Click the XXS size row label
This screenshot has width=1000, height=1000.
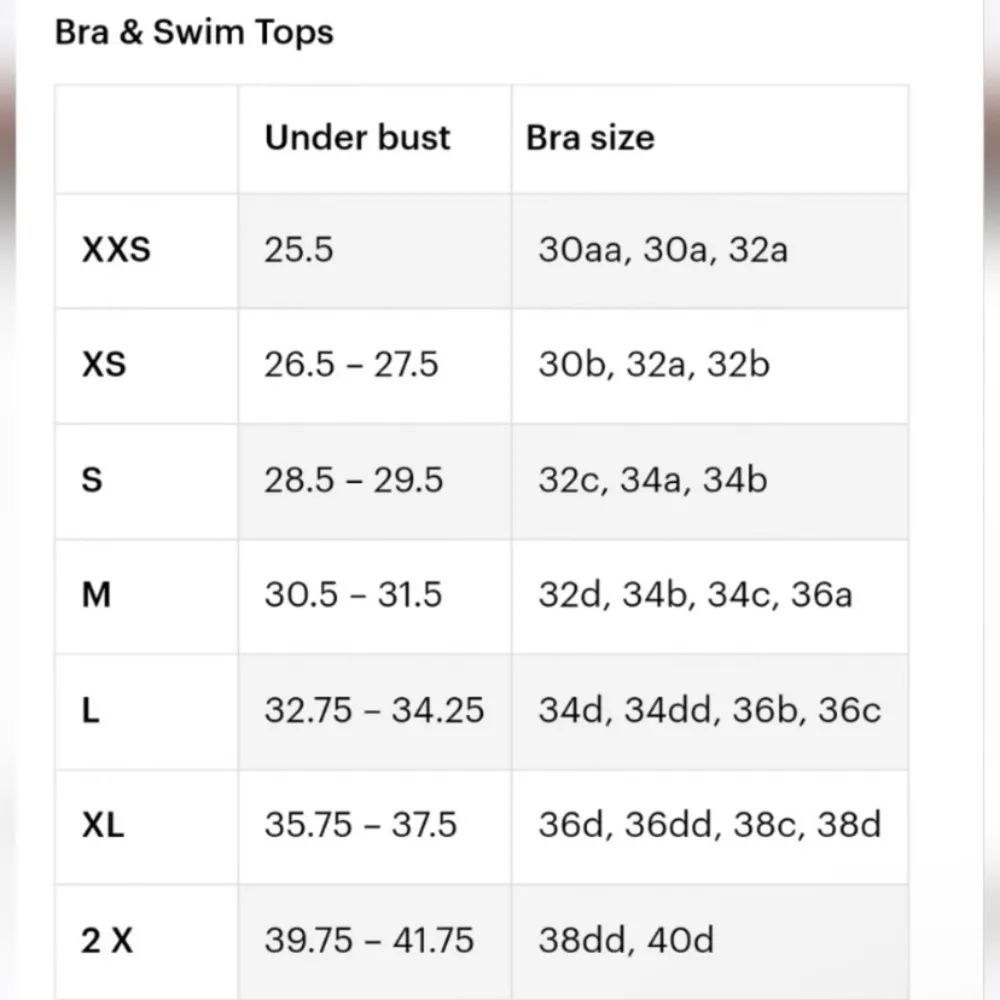coord(116,249)
